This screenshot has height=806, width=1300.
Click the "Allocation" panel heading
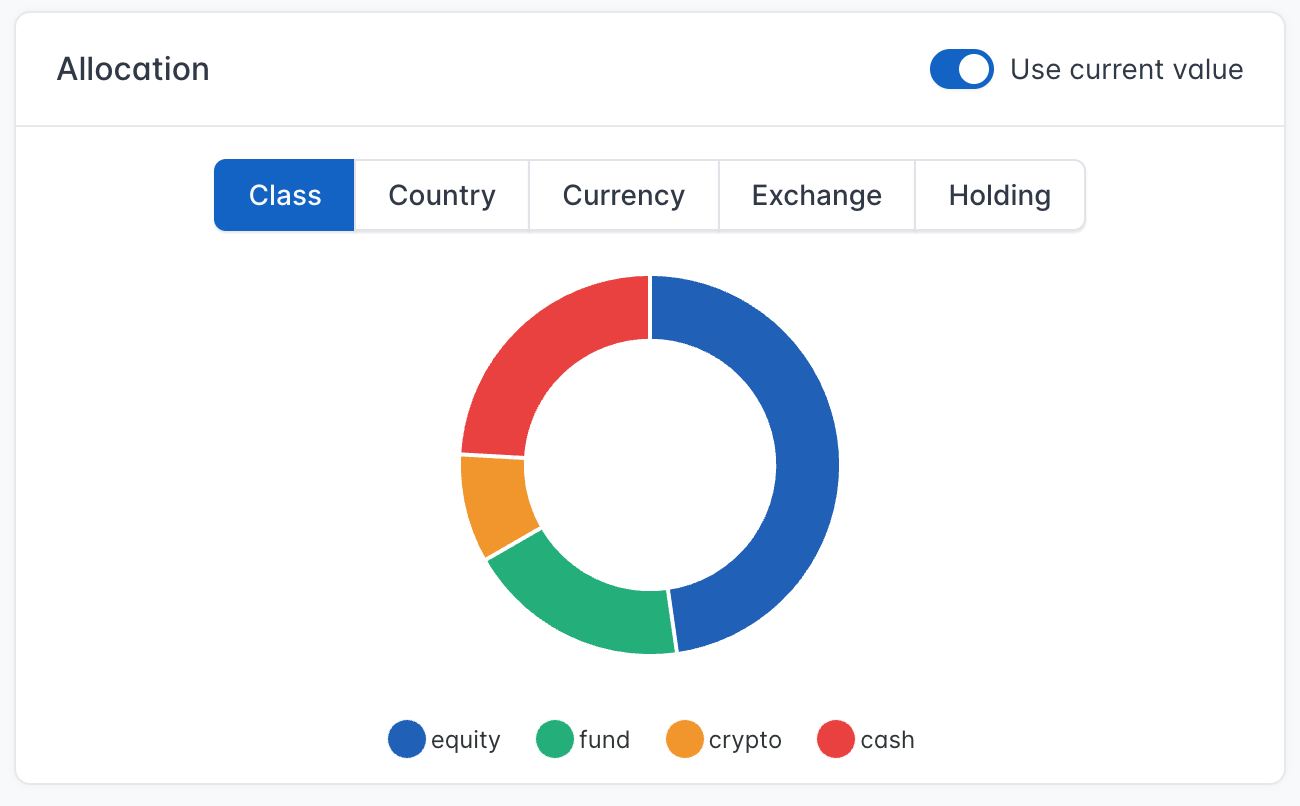(x=133, y=69)
